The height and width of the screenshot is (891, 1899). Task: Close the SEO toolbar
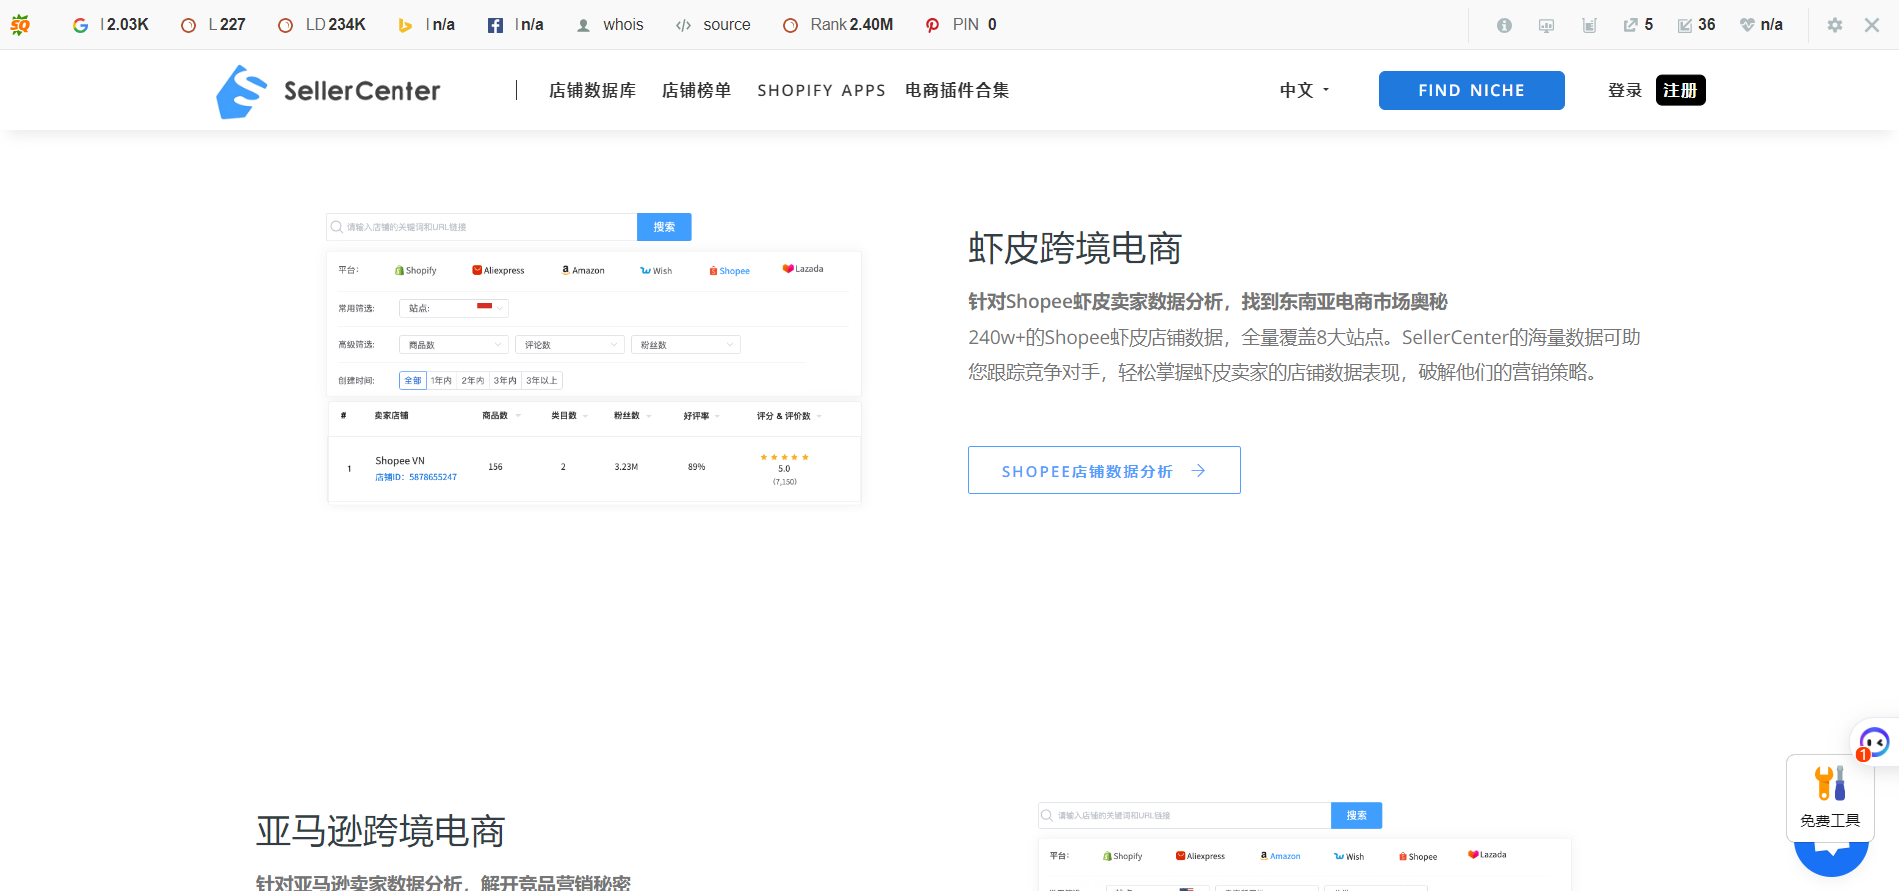pos(1872,25)
